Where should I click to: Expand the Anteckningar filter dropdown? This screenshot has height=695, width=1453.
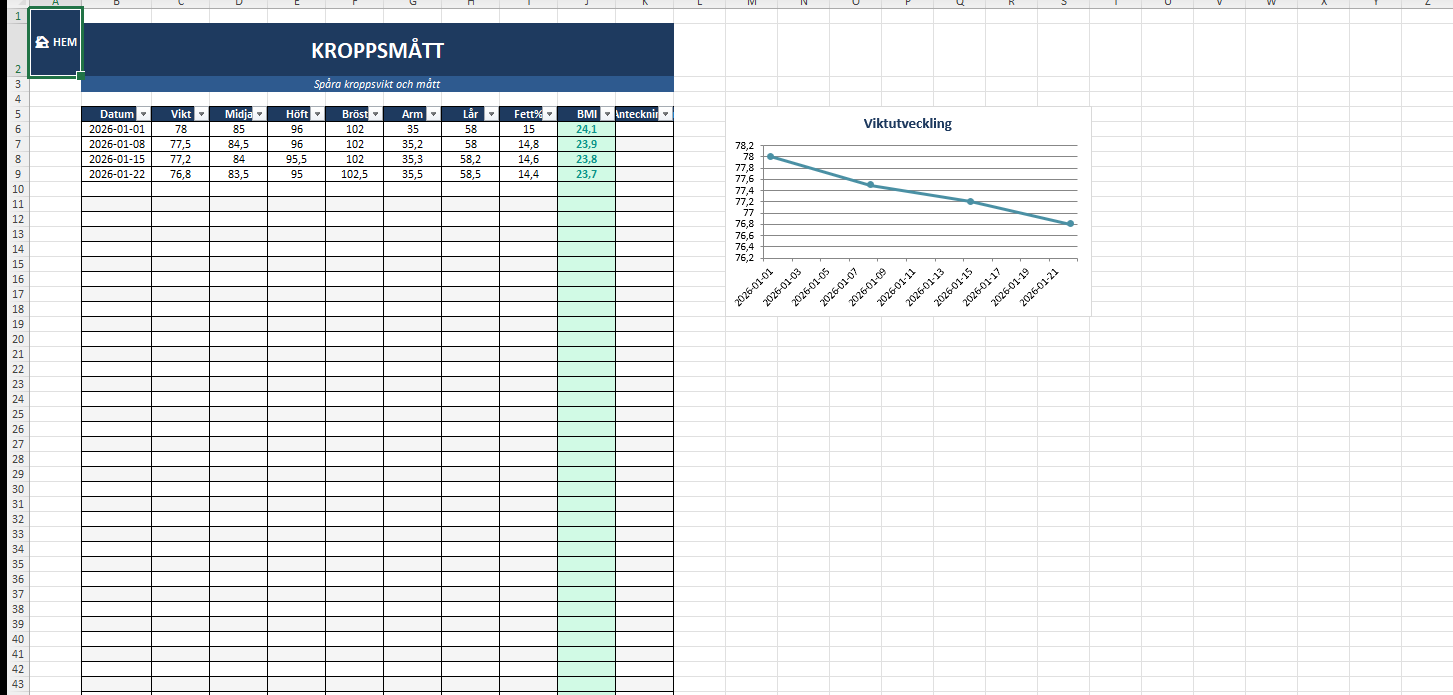[x=666, y=114]
